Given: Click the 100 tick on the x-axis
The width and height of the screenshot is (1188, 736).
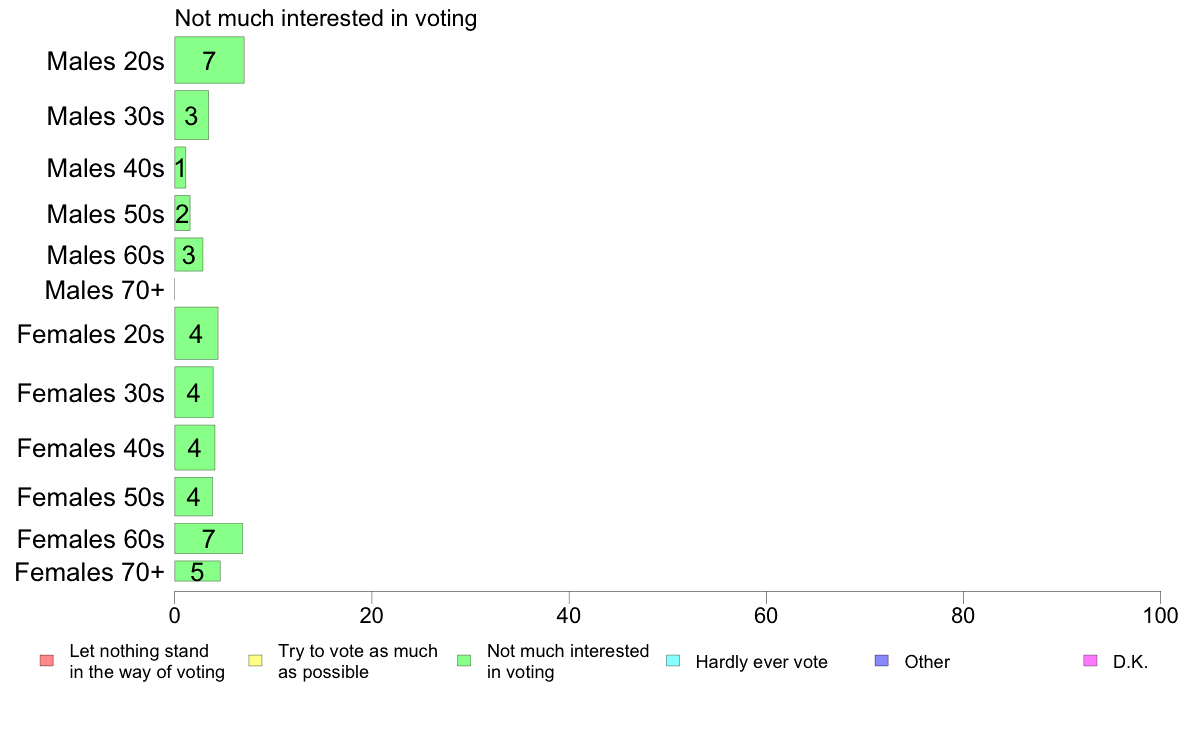Looking at the screenshot, I should (x=1160, y=615).
